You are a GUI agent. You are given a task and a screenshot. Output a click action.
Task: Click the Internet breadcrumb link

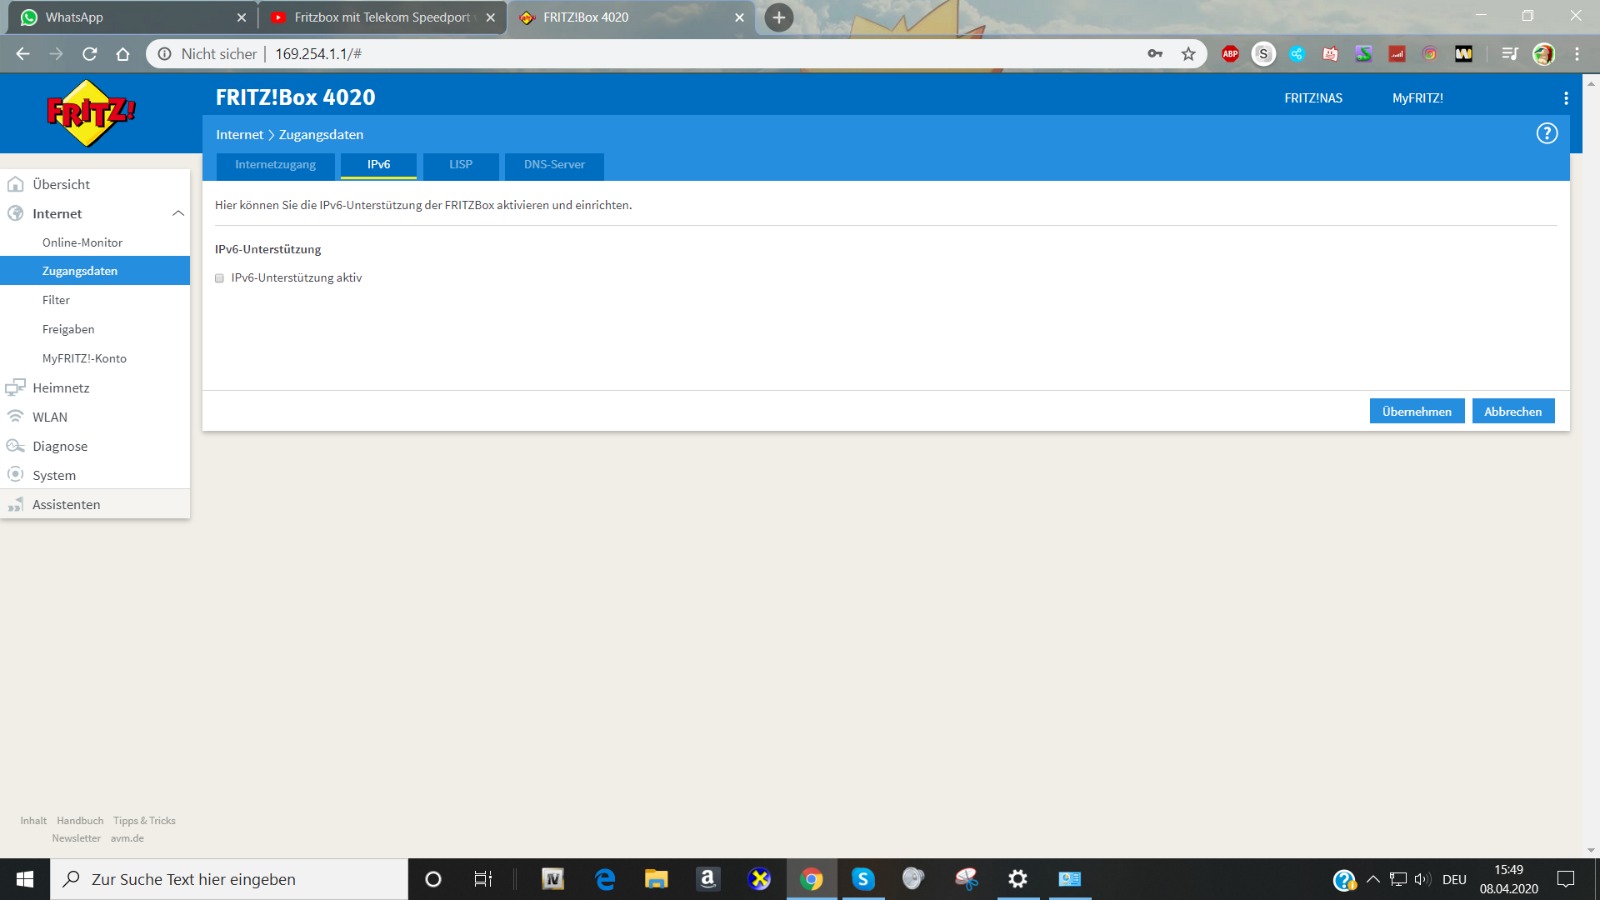[239, 134]
